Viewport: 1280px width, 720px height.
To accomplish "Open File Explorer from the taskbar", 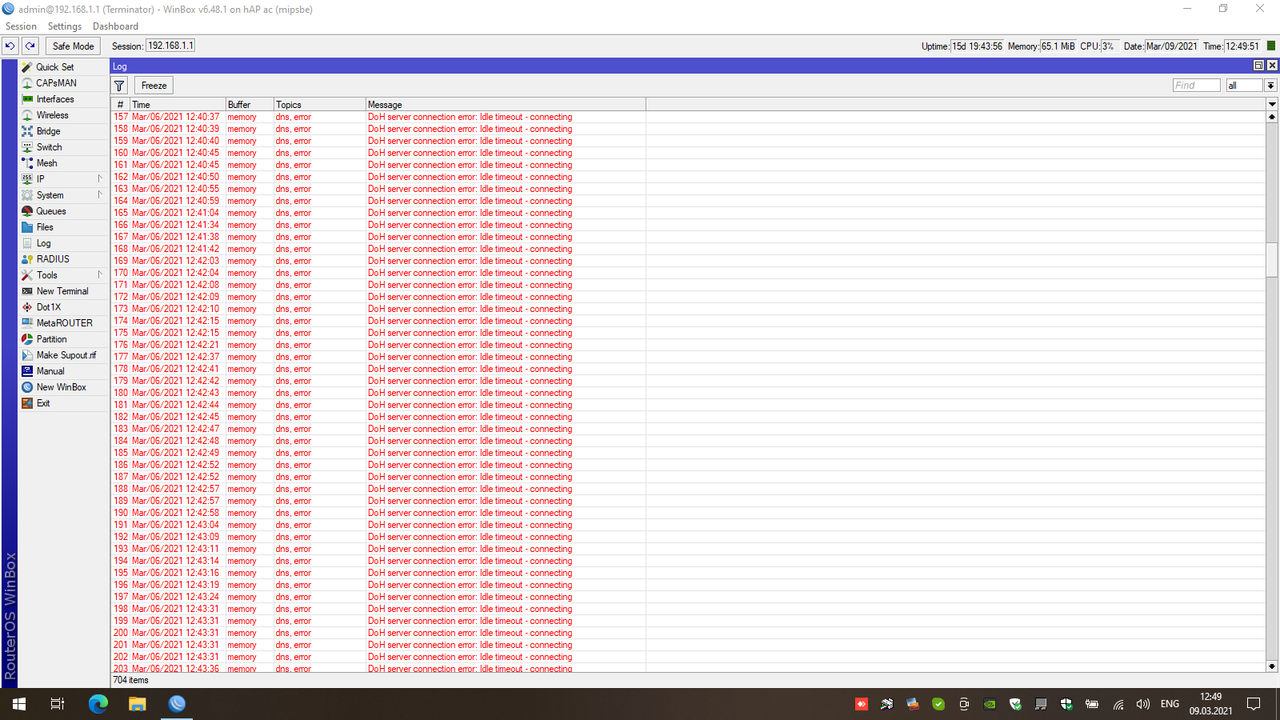I will click(x=136, y=704).
